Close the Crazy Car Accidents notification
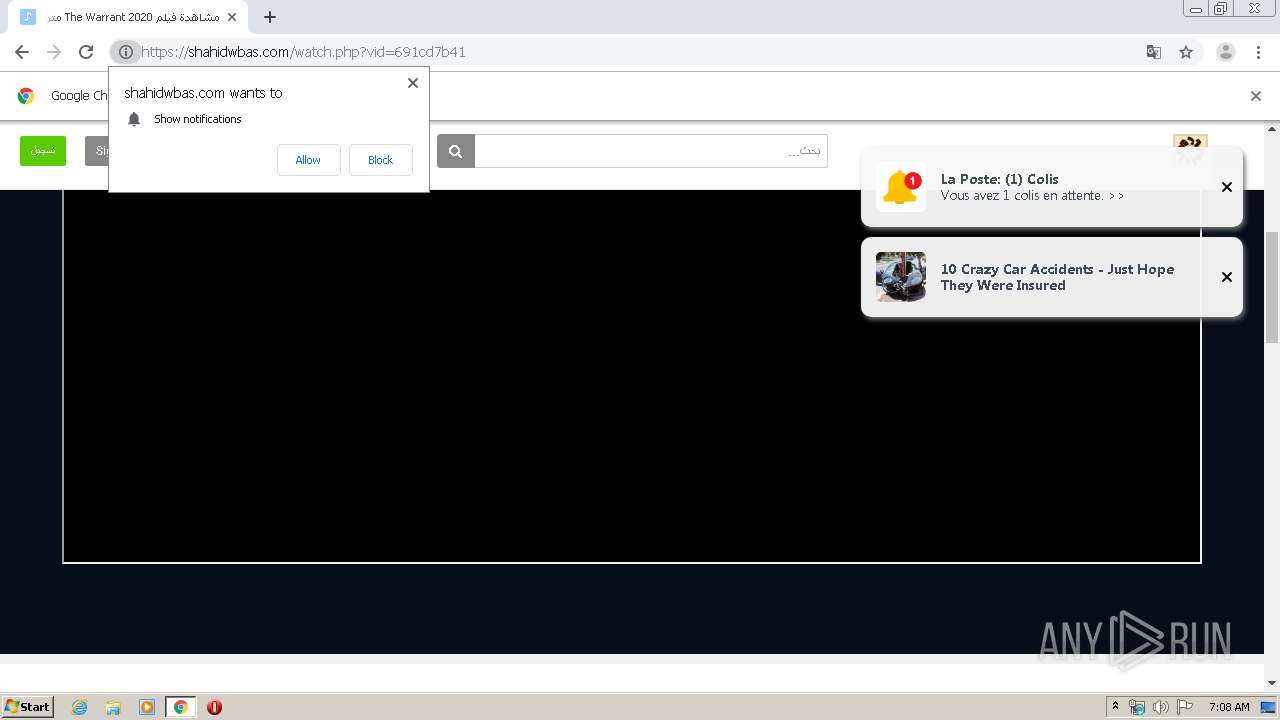The width and height of the screenshot is (1280, 720). (1227, 277)
